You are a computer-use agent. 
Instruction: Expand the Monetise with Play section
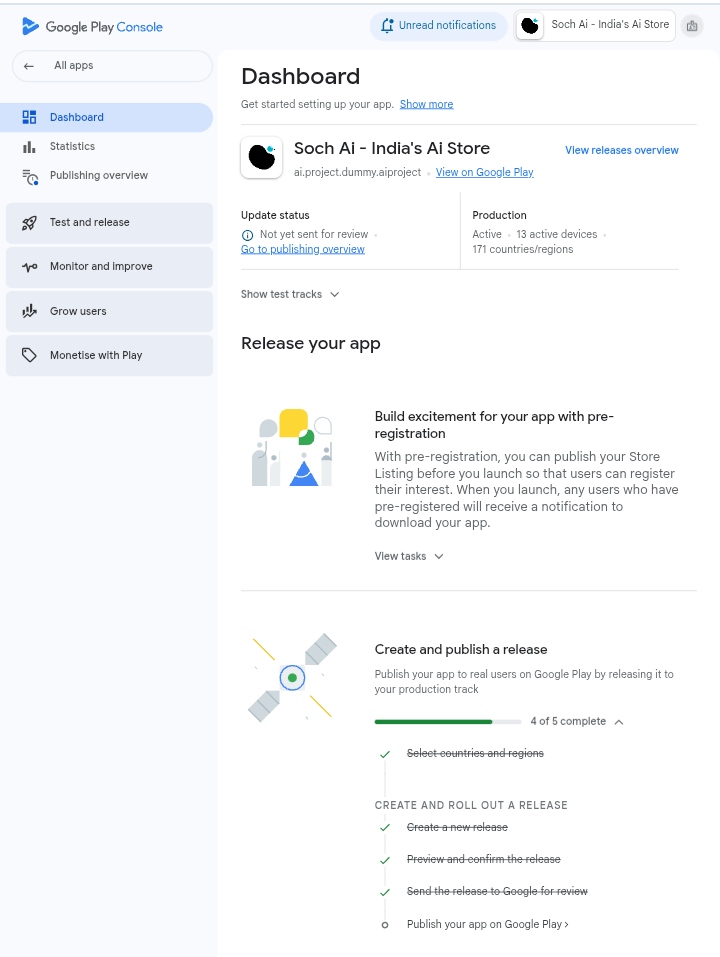coord(110,355)
